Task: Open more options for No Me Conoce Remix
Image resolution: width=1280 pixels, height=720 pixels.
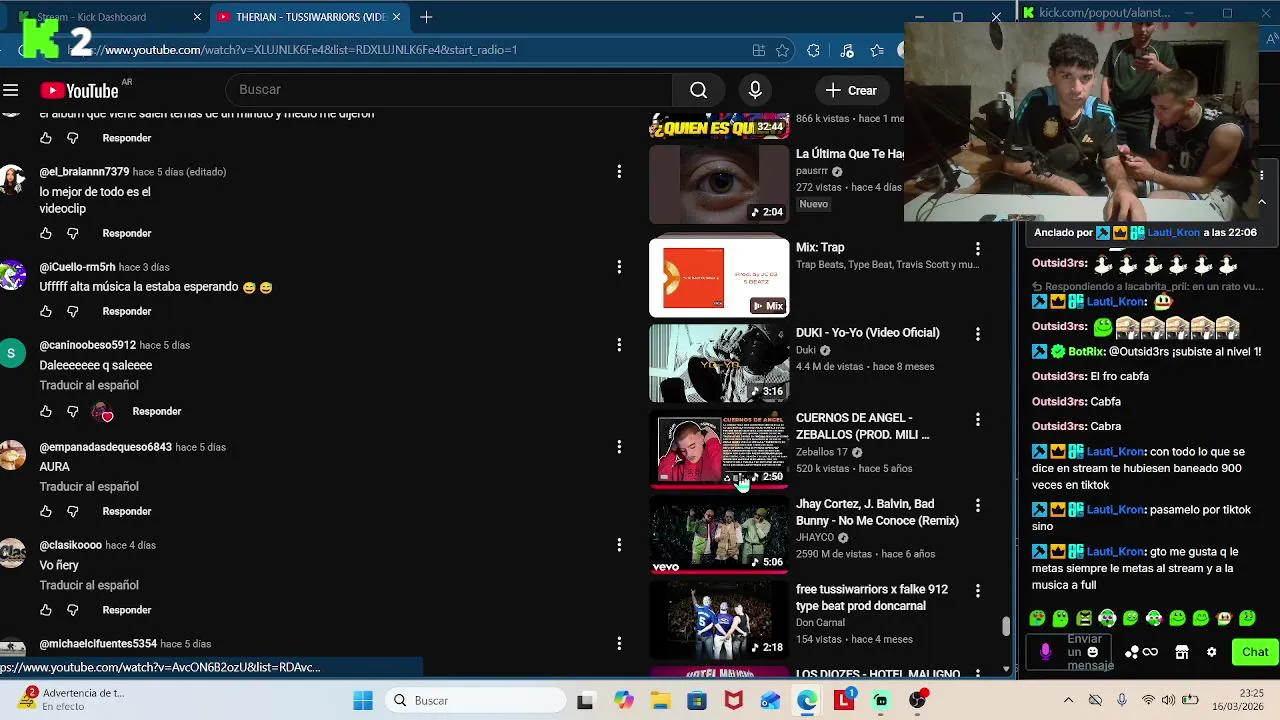Action: [x=978, y=506]
